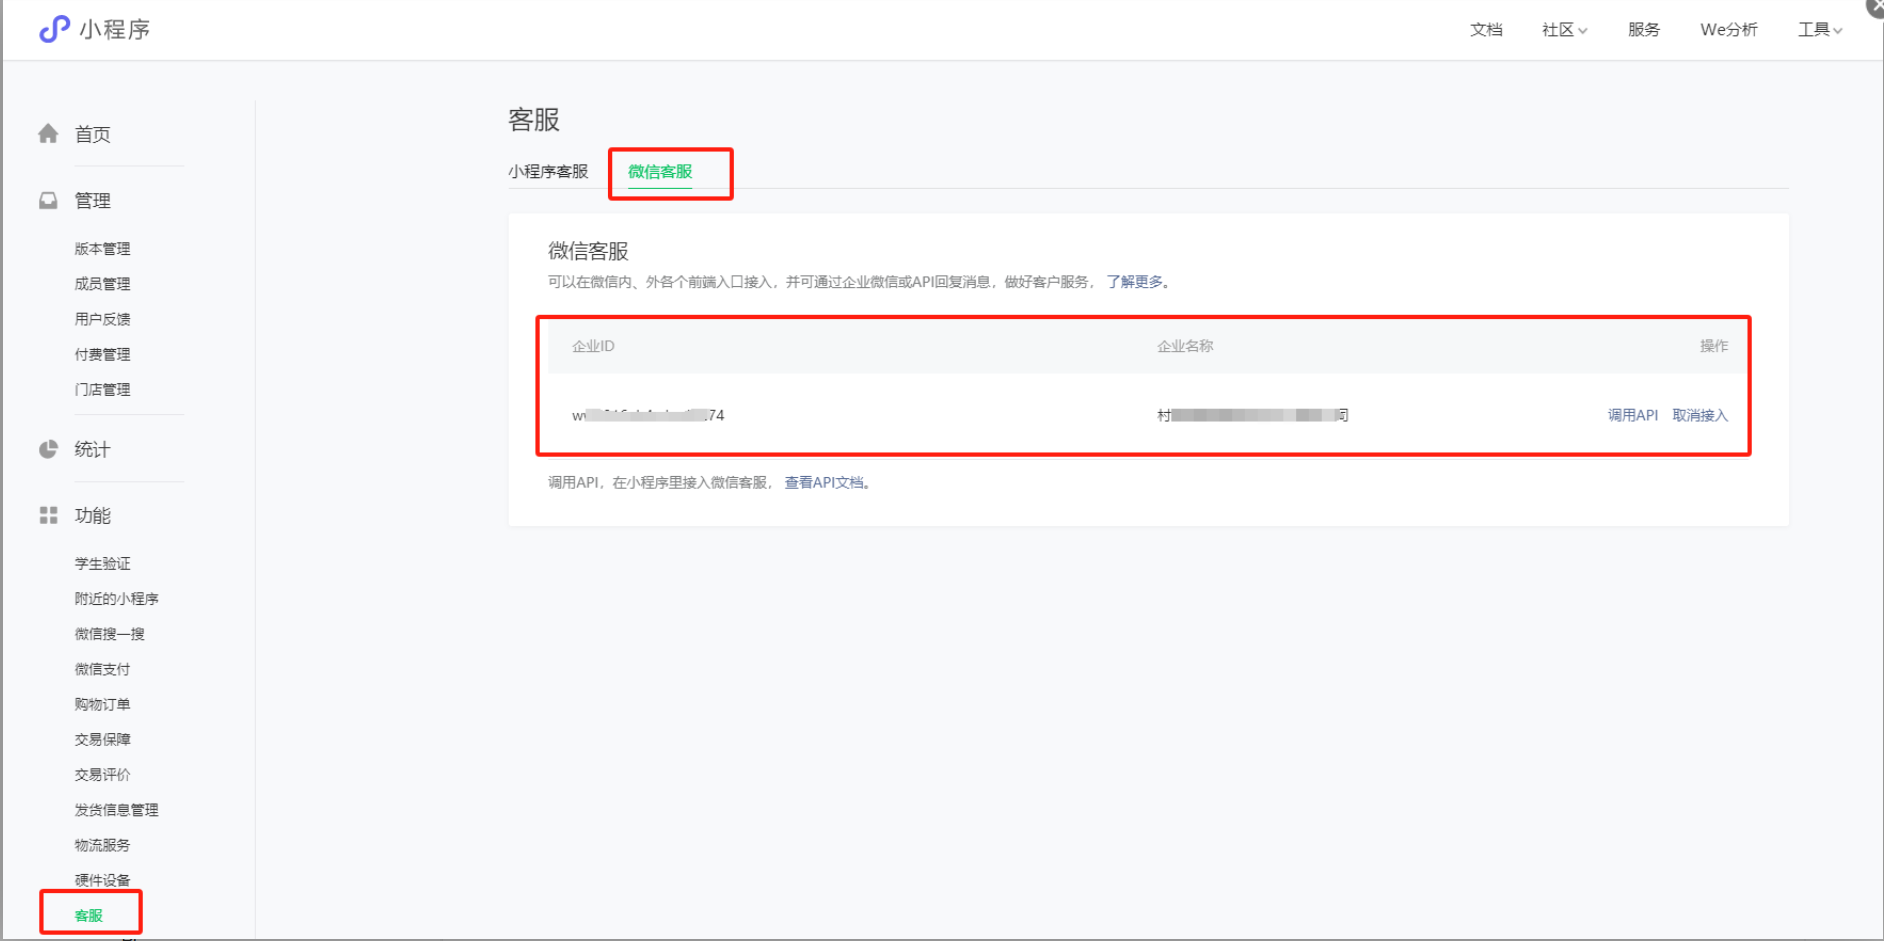This screenshot has height=941, width=1884.
Task: Click the inbox icon beside 管理
Action: [48, 201]
